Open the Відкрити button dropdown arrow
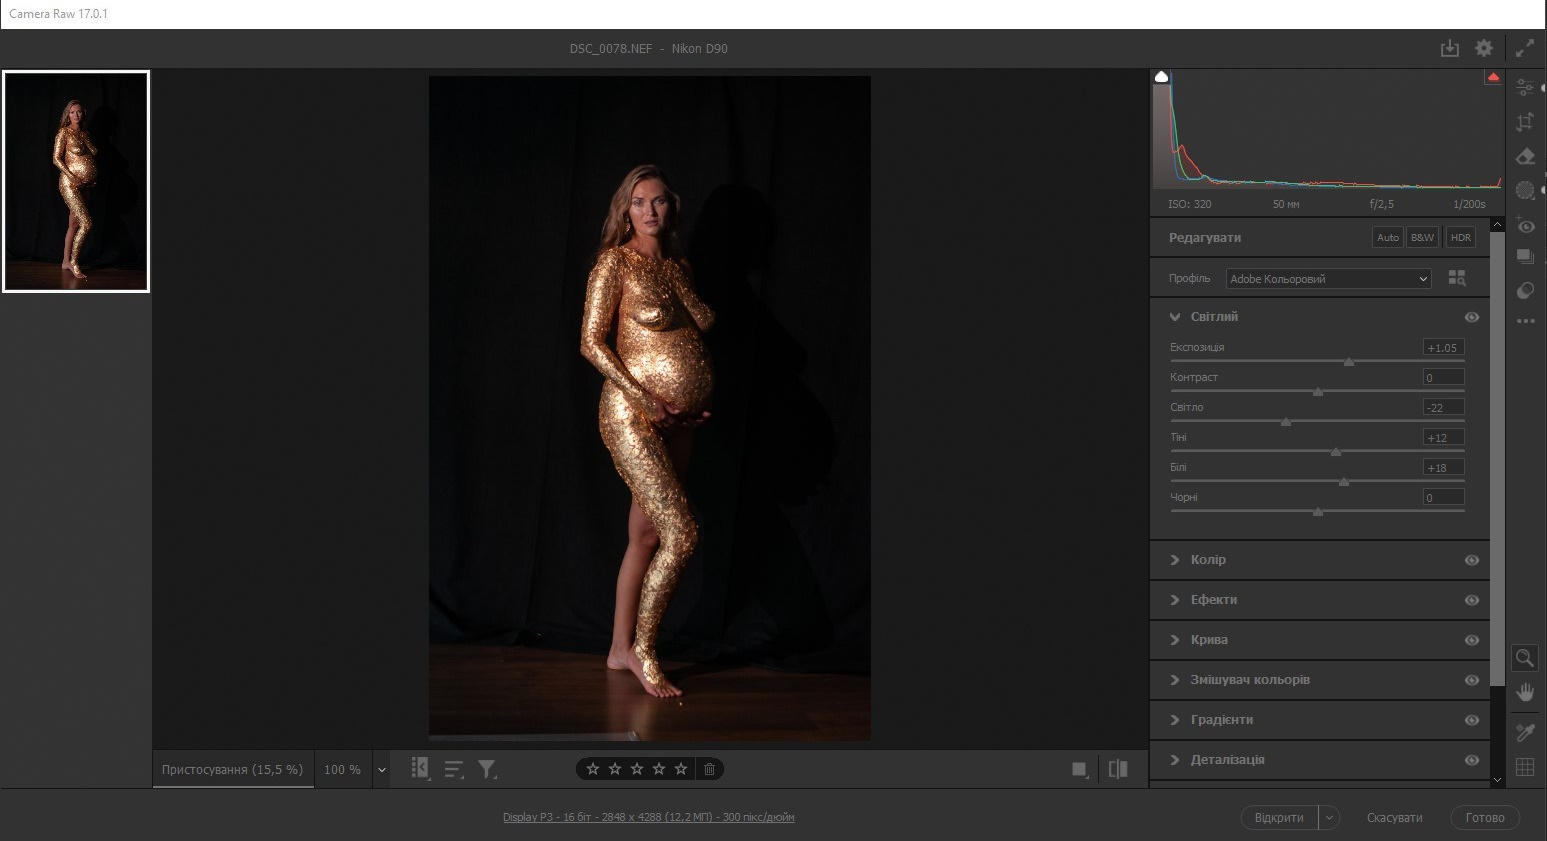 coord(1329,818)
